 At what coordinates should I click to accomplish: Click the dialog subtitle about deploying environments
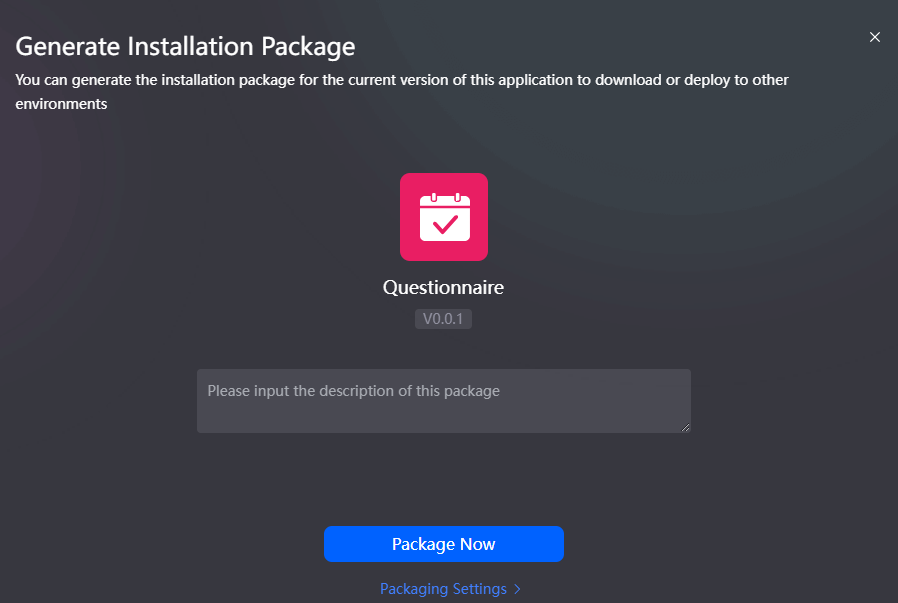coord(401,92)
